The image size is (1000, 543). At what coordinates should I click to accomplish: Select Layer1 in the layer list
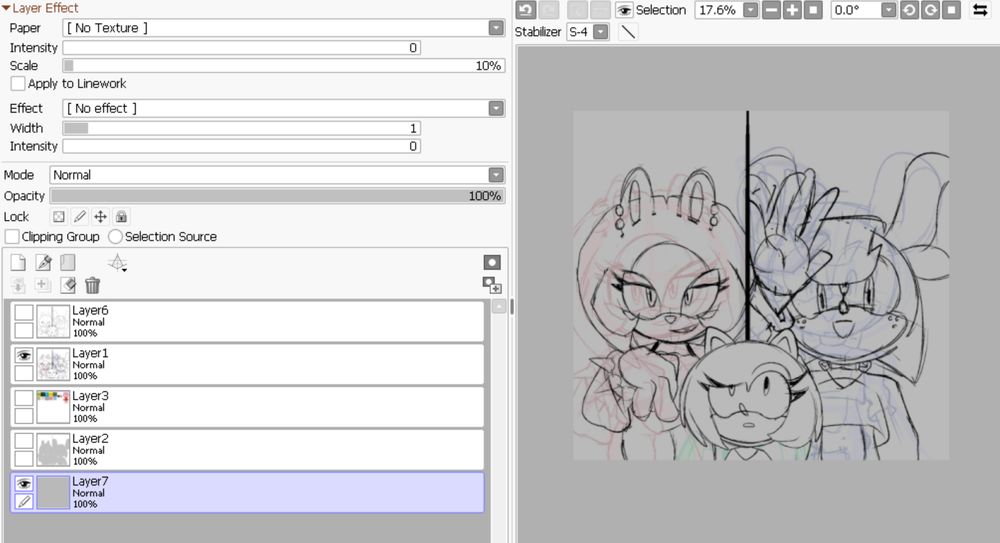click(x=247, y=364)
